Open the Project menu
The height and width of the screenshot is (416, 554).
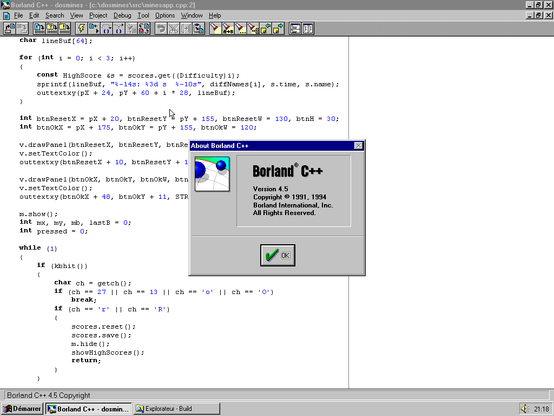click(x=98, y=16)
